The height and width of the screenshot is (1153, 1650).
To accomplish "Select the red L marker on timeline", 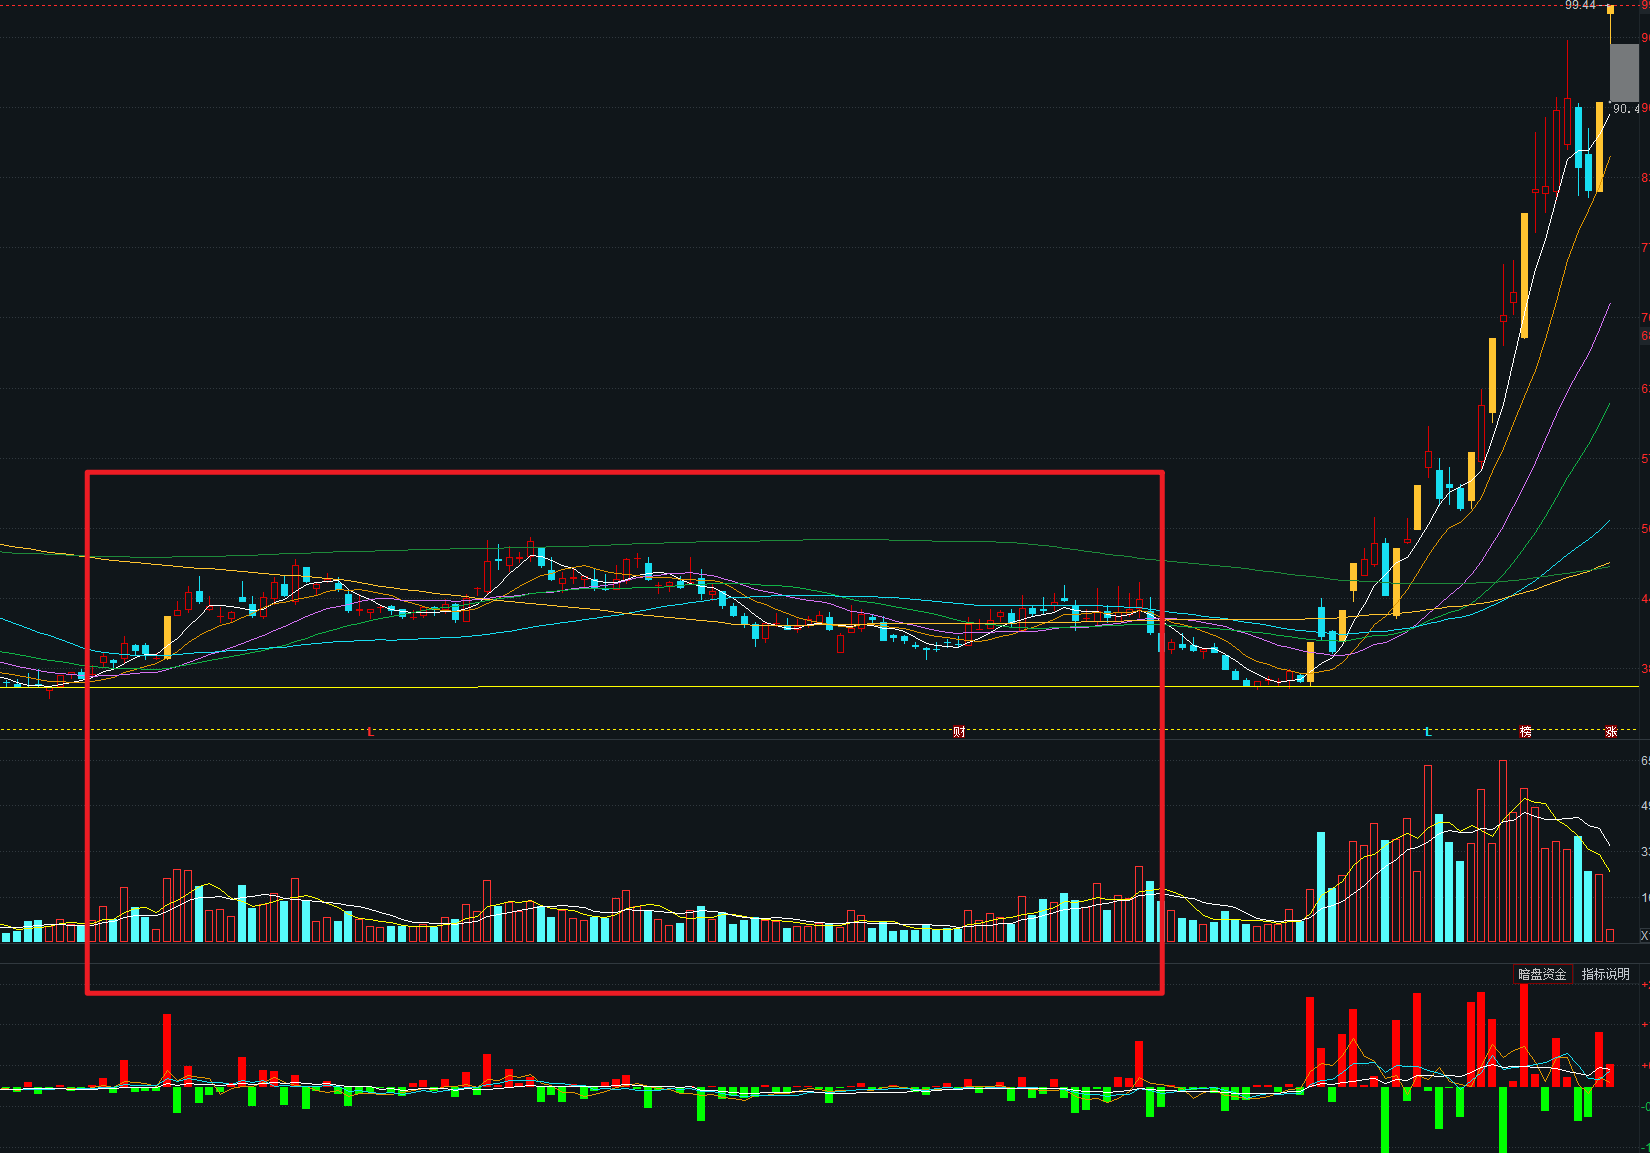I will click(370, 732).
